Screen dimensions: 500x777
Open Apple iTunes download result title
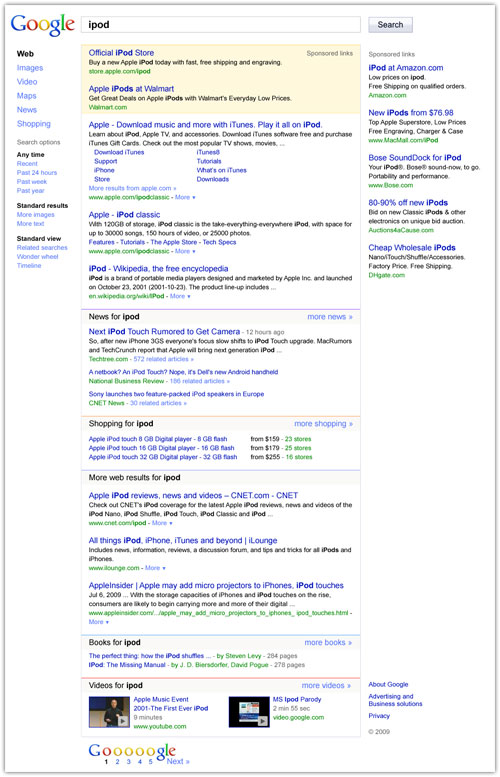(x=205, y=125)
